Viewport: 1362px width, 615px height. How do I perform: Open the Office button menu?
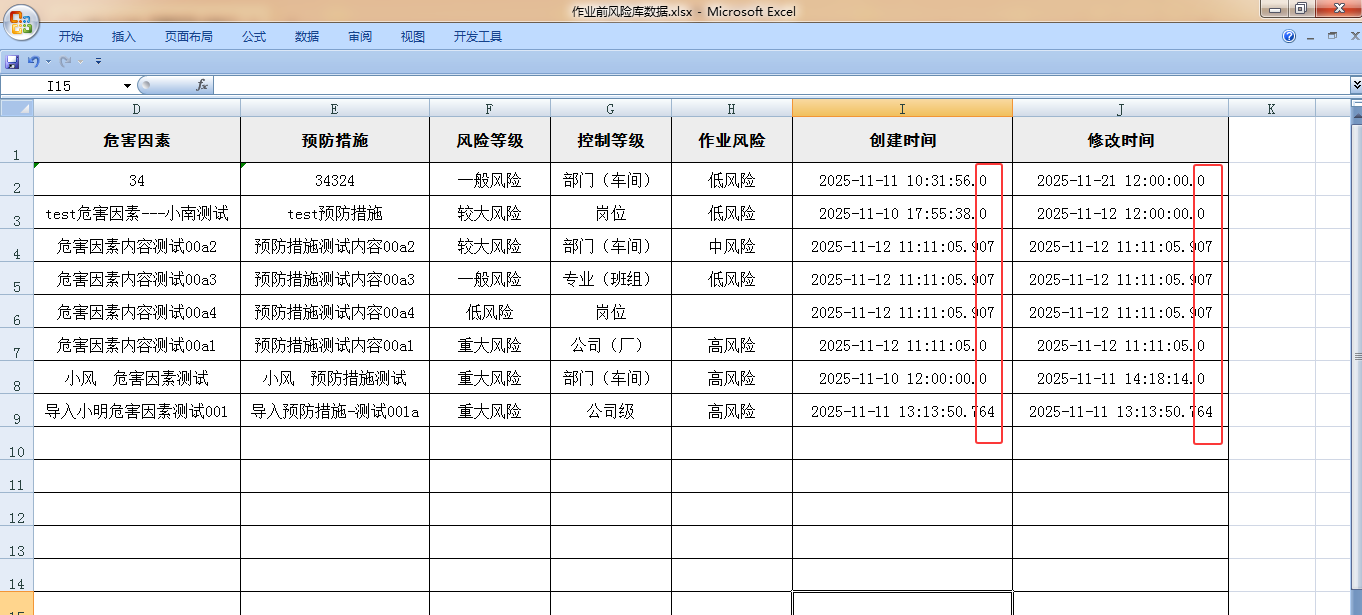point(19,22)
